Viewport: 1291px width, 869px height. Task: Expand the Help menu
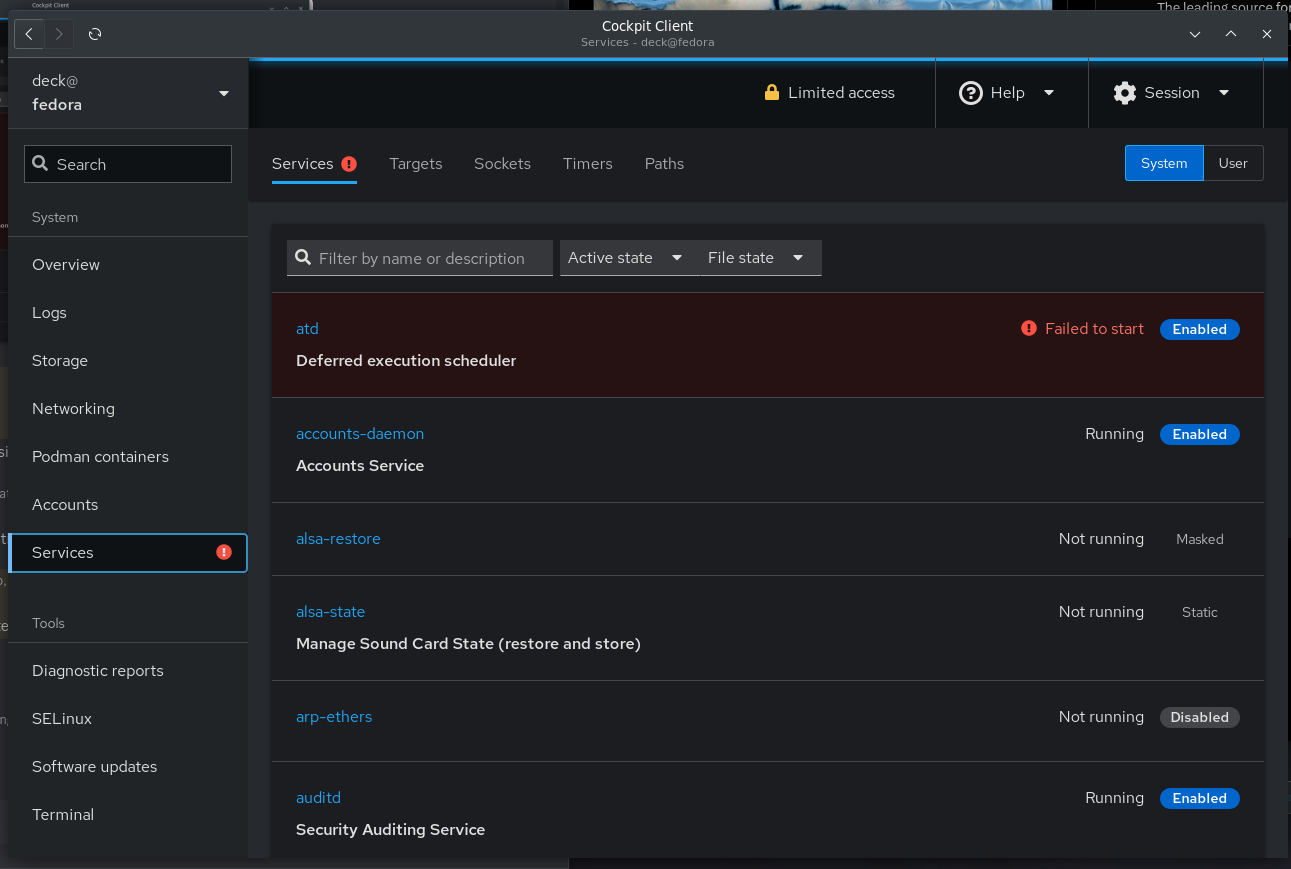[1011, 93]
